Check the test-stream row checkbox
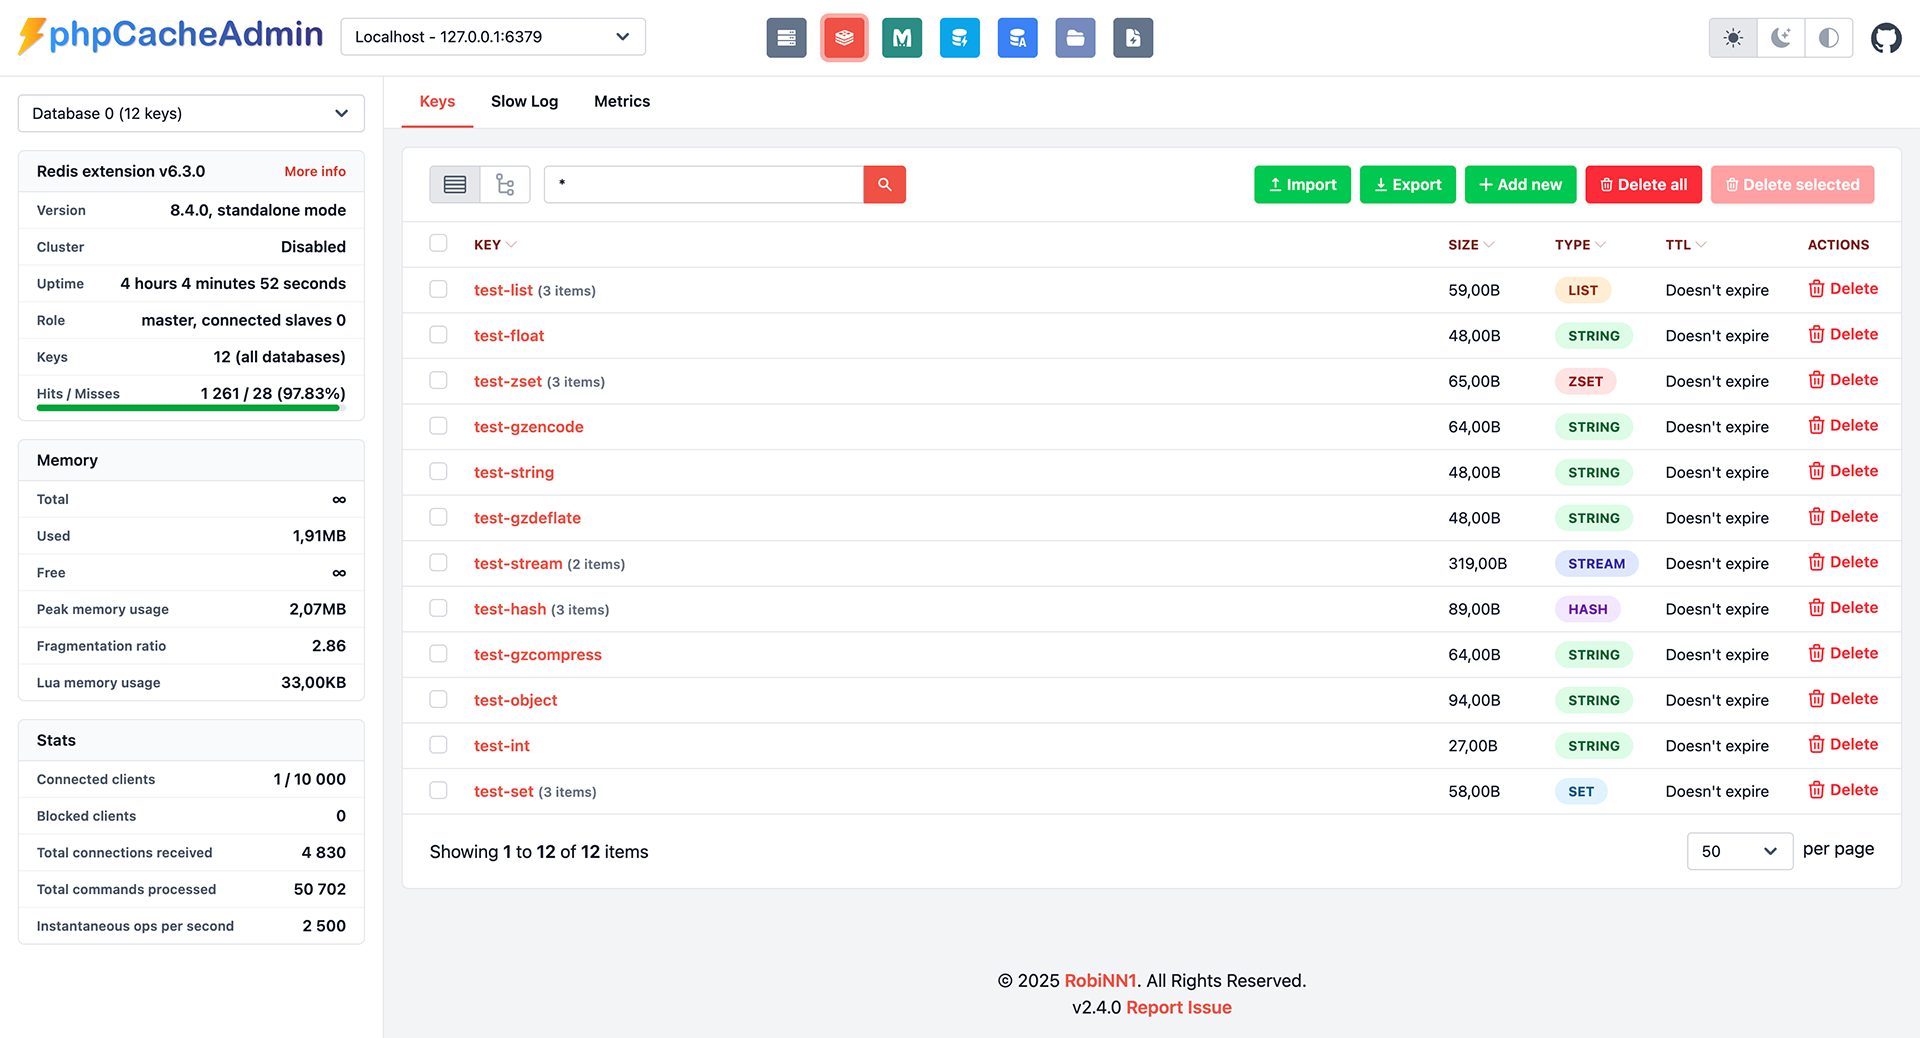 (x=438, y=562)
